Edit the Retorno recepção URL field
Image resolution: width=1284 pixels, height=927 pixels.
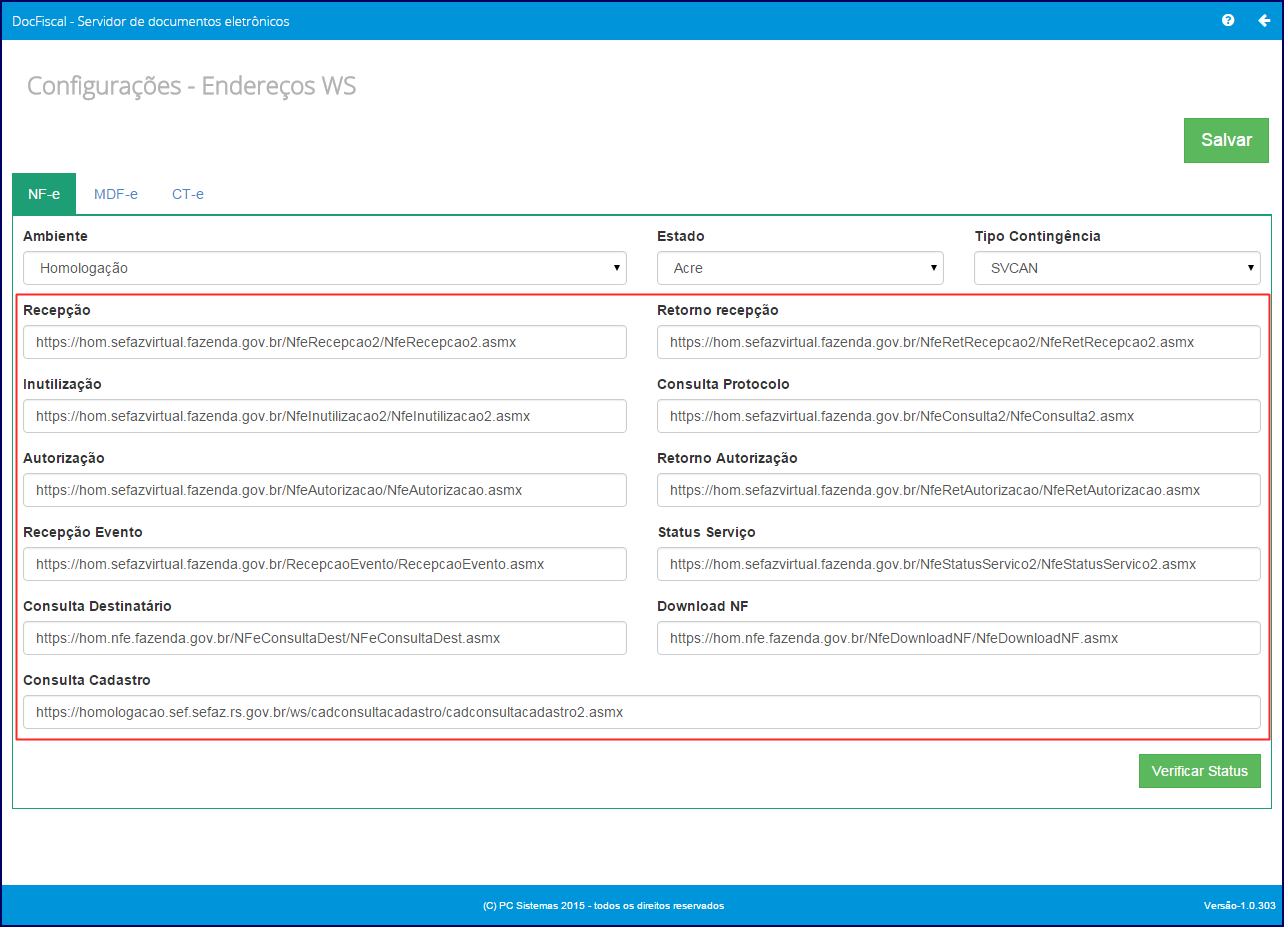[x=959, y=342]
